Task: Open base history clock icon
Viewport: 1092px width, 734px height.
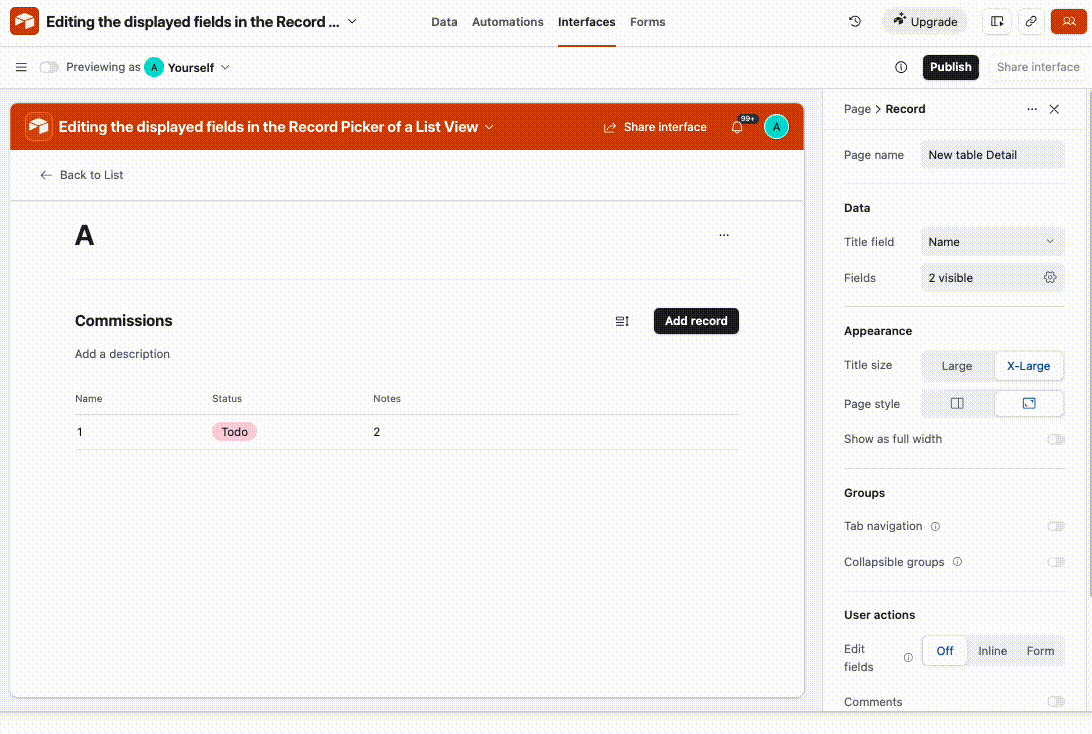Action: [855, 22]
